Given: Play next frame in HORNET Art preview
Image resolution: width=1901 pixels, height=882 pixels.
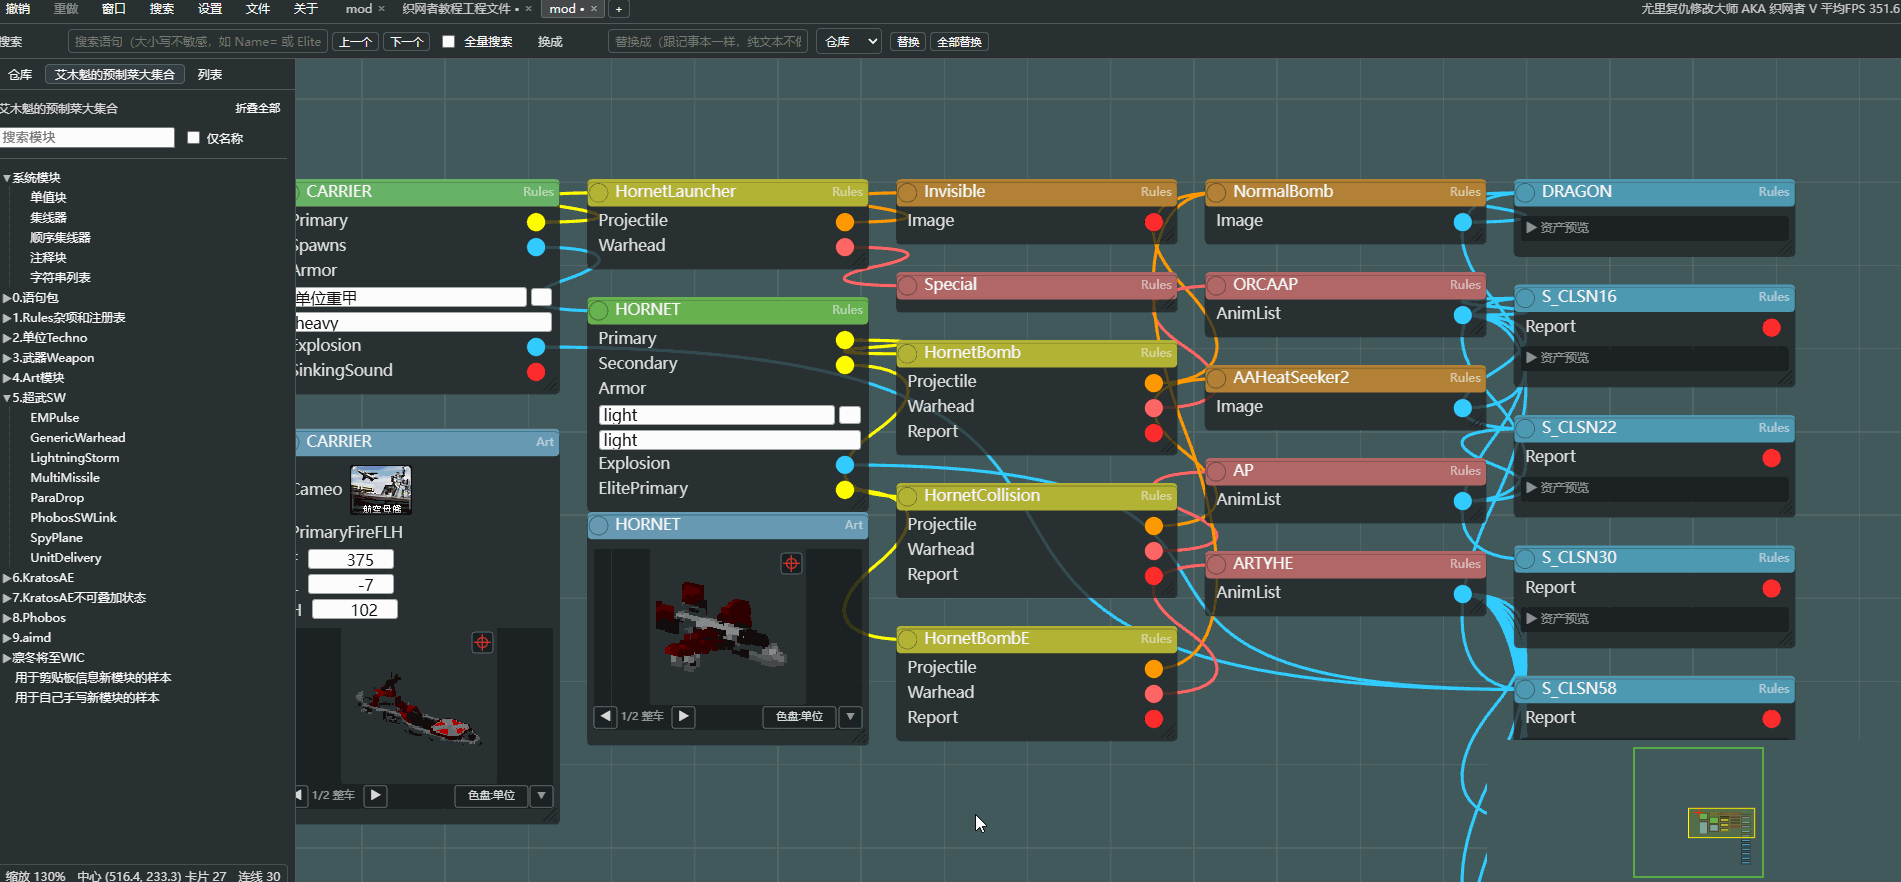Looking at the screenshot, I should coord(684,716).
